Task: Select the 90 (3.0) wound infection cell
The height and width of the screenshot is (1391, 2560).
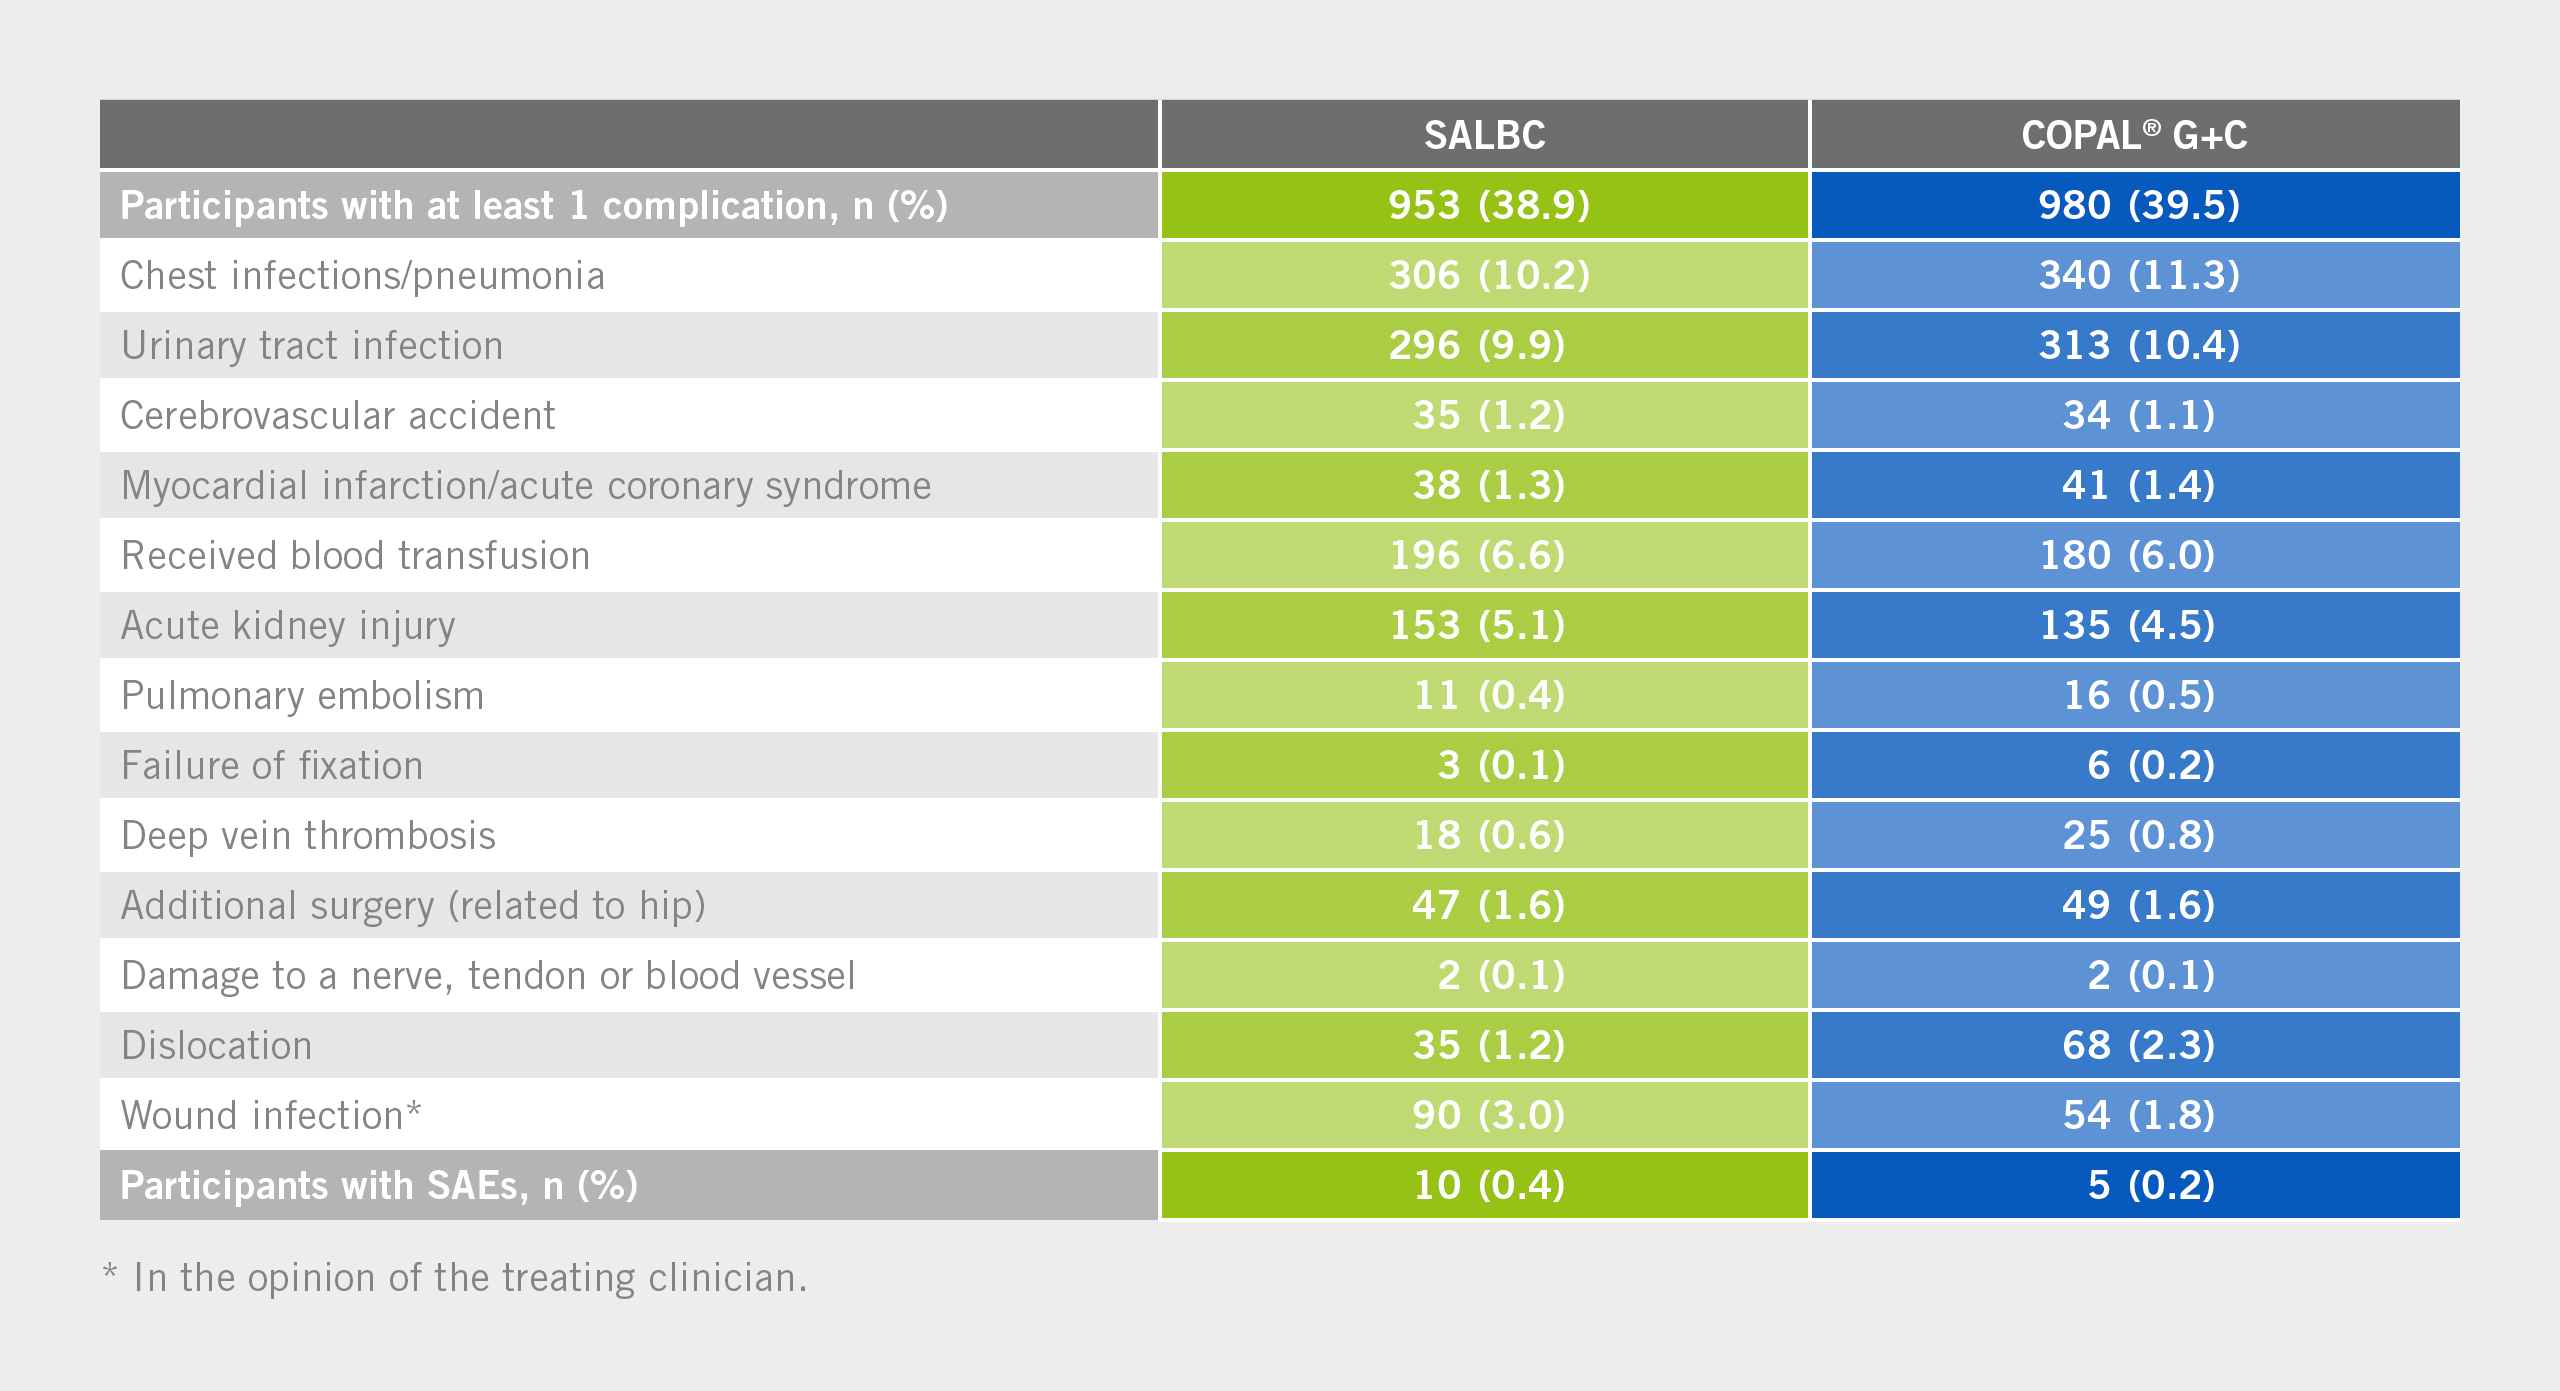Action: [1488, 1115]
